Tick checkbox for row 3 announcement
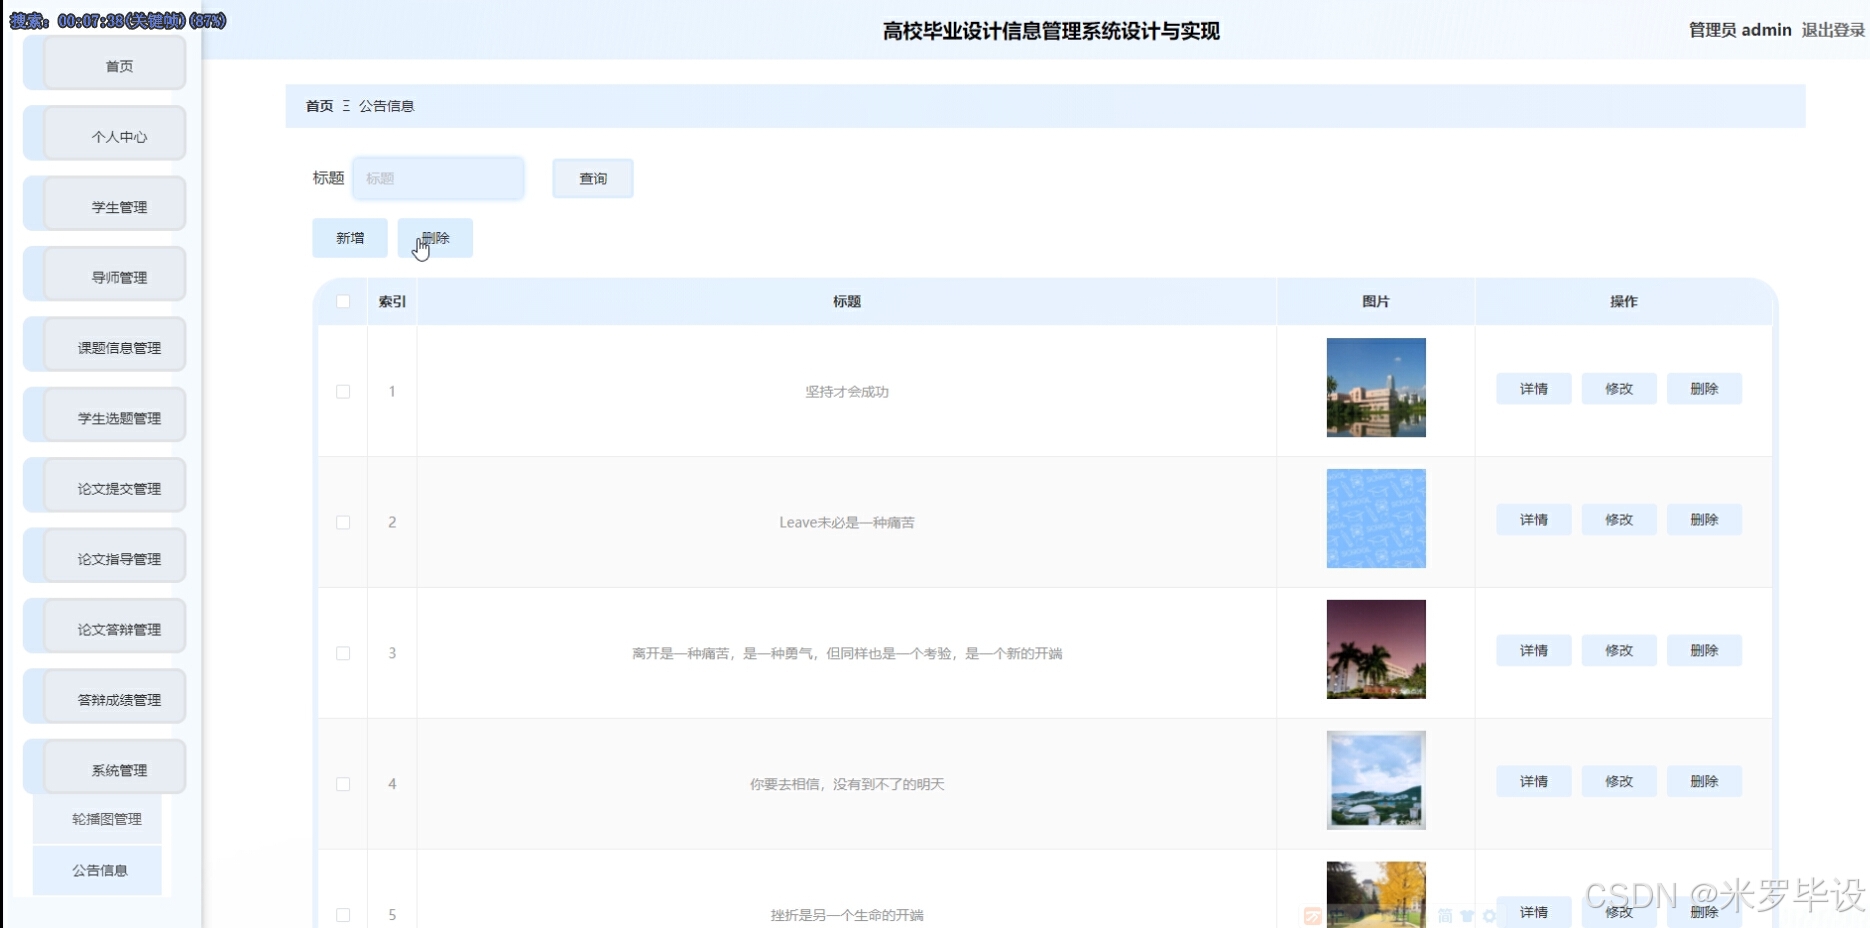This screenshot has width=1870, height=928. (343, 653)
